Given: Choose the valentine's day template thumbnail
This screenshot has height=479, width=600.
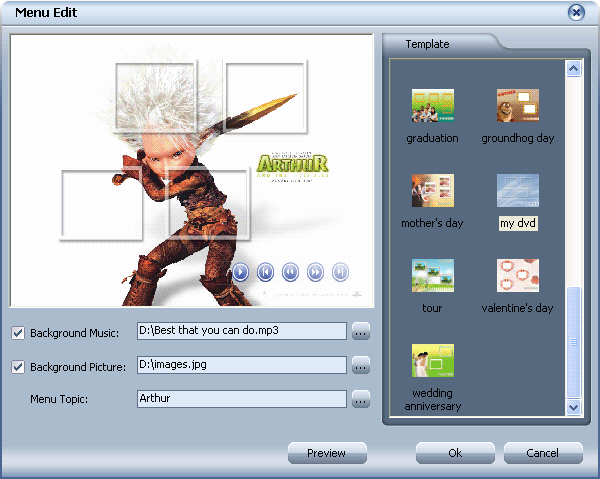Looking at the screenshot, I should click(518, 275).
